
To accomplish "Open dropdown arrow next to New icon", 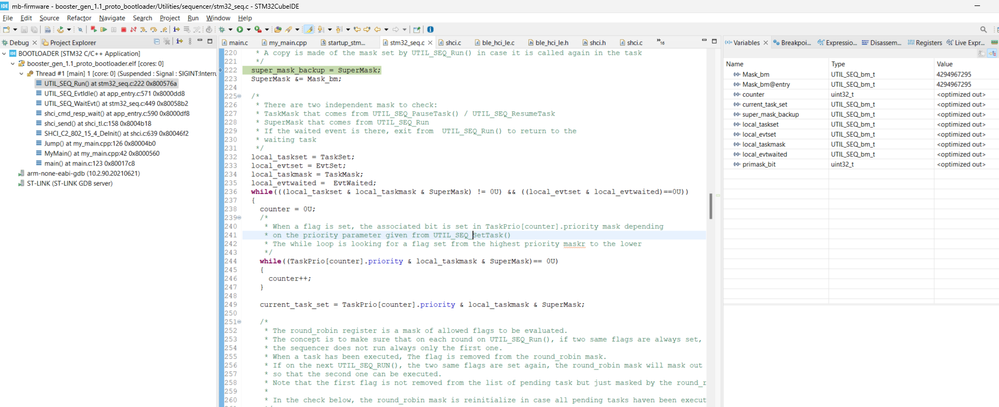I will coord(15,29).
